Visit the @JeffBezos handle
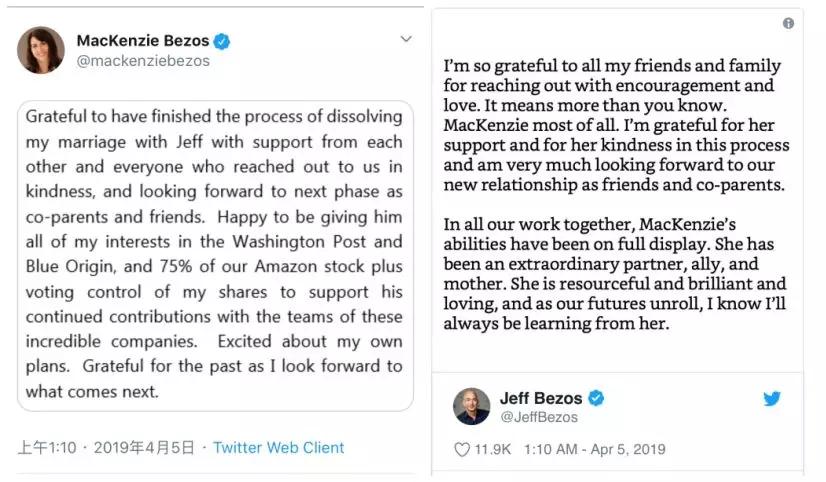This screenshot has height=482, width=826. (539, 416)
